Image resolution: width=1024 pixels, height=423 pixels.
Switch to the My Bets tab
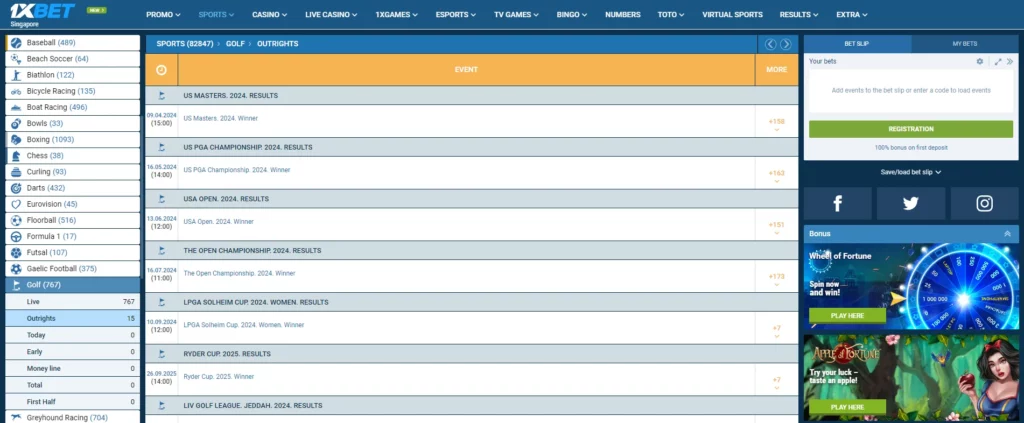[x=965, y=44]
